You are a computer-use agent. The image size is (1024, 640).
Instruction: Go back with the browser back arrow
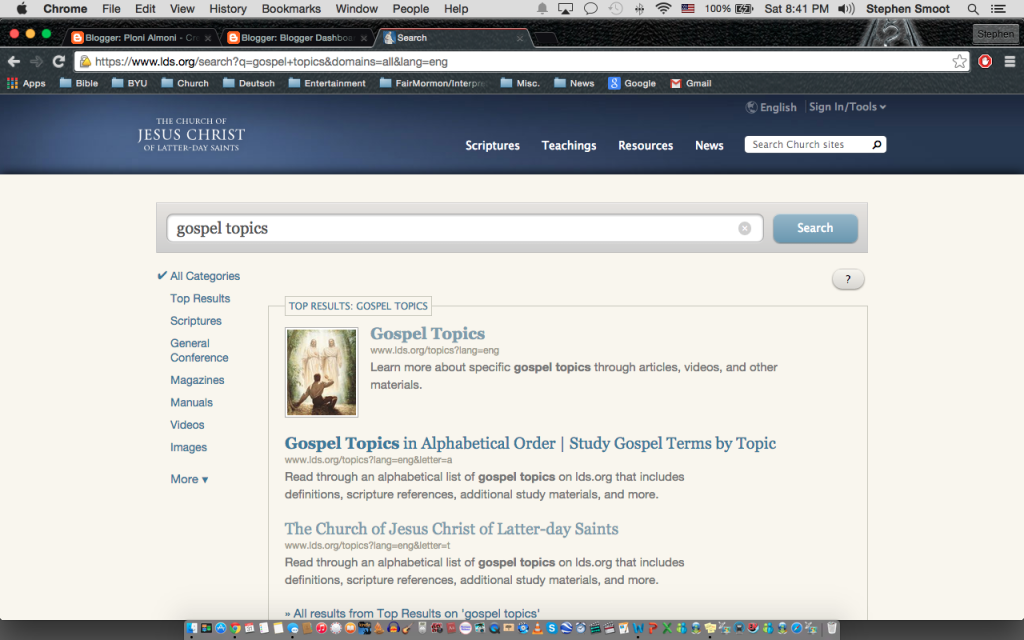pyautogui.click(x=14, y=61)
